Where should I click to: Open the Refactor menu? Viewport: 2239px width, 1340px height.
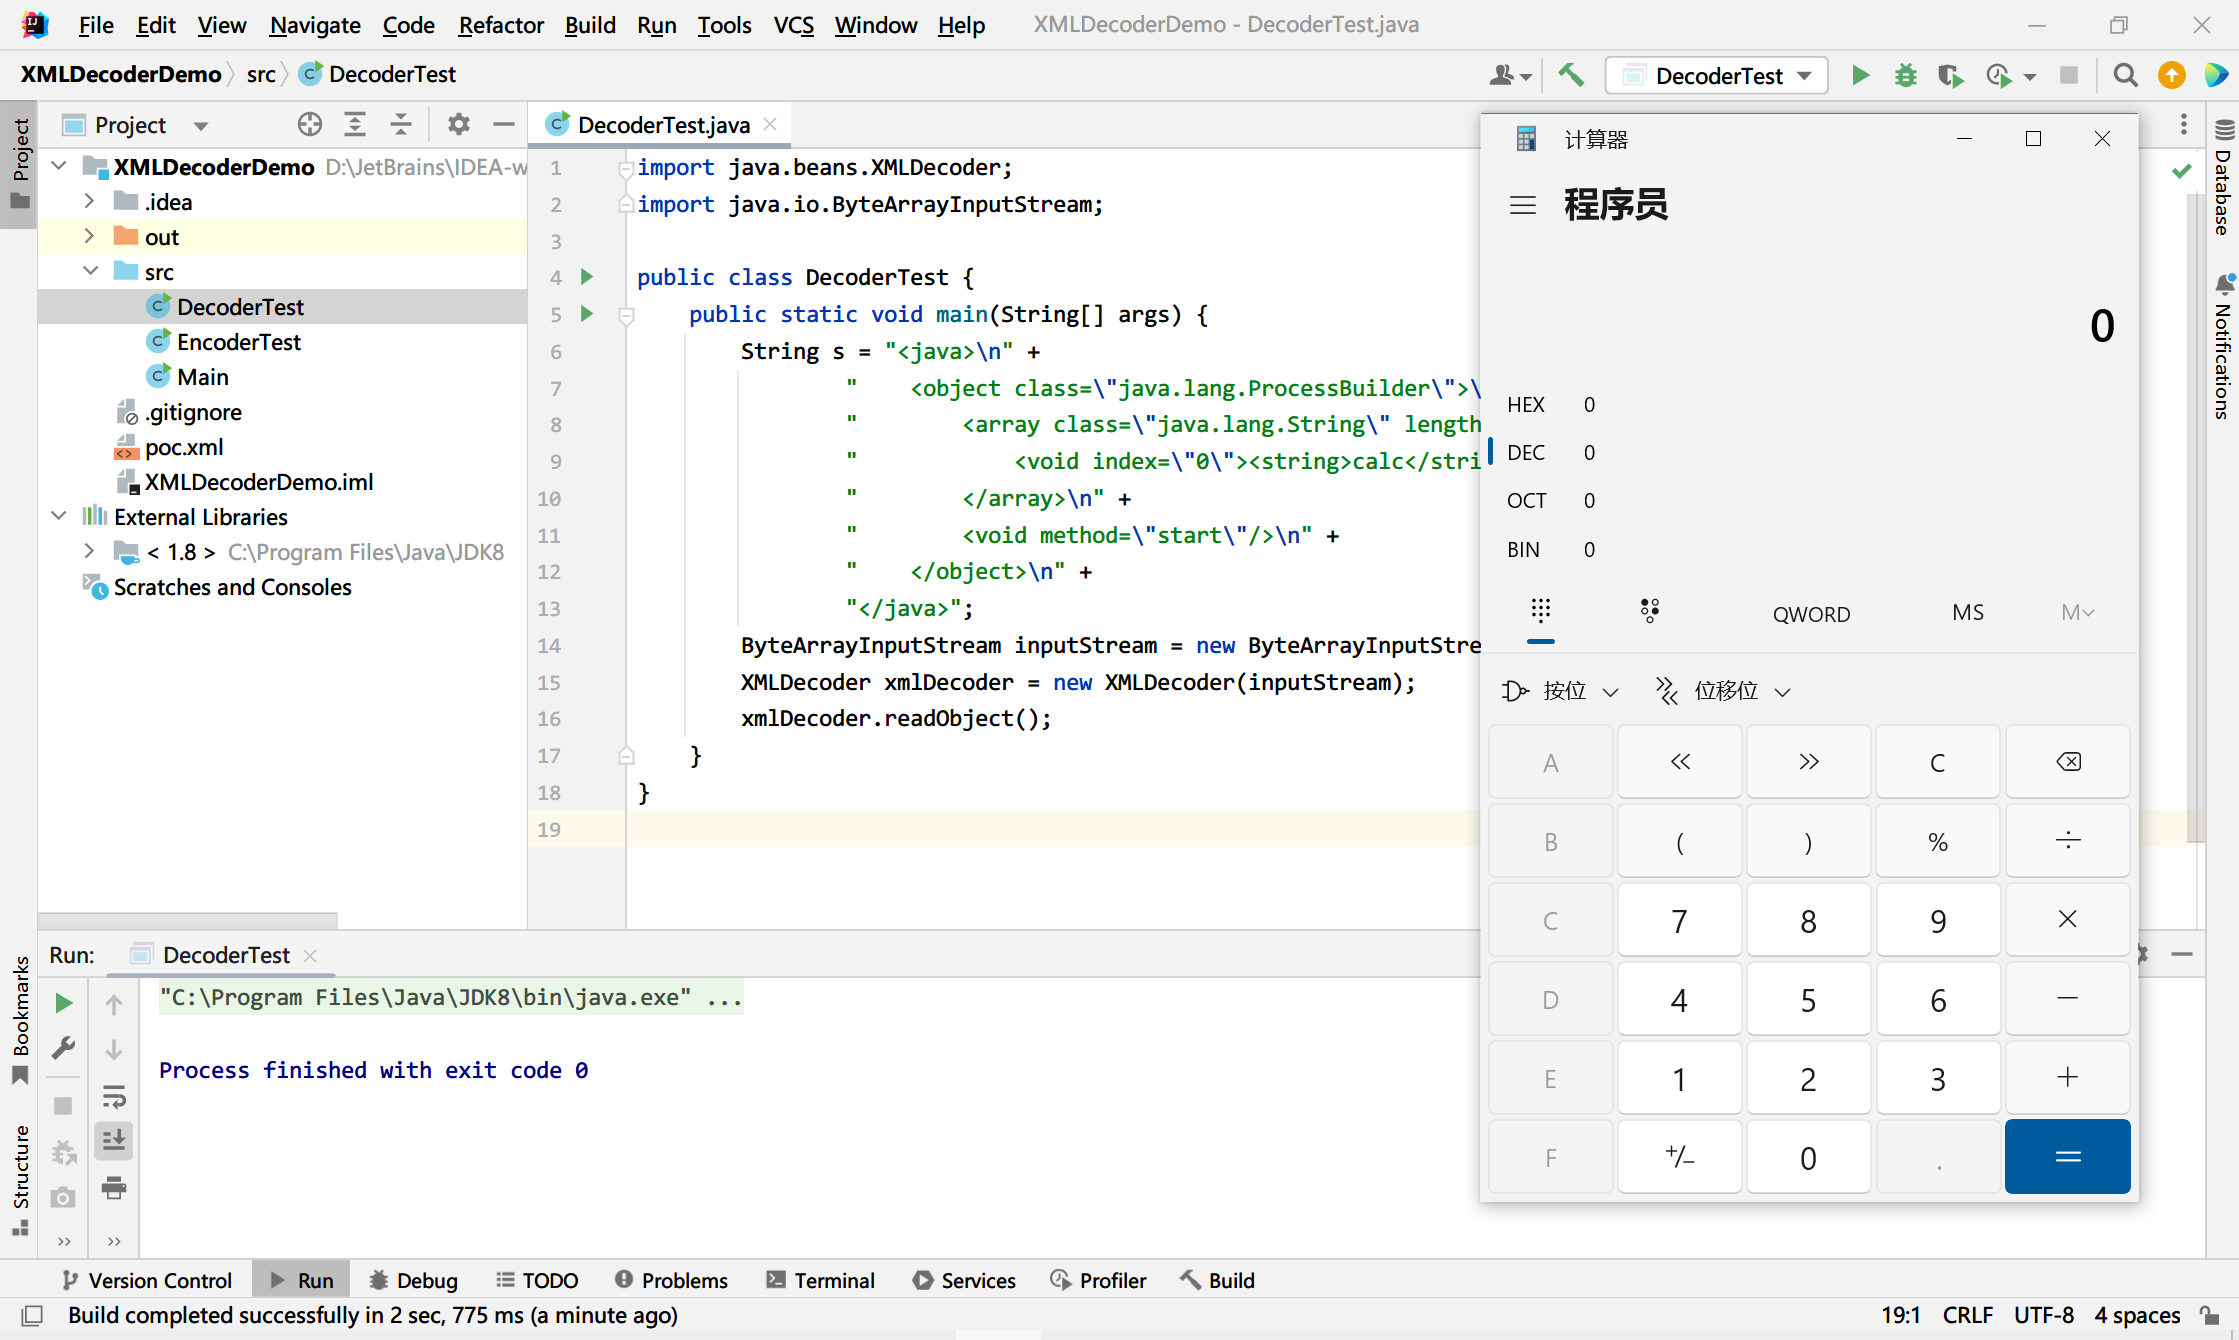501,25
